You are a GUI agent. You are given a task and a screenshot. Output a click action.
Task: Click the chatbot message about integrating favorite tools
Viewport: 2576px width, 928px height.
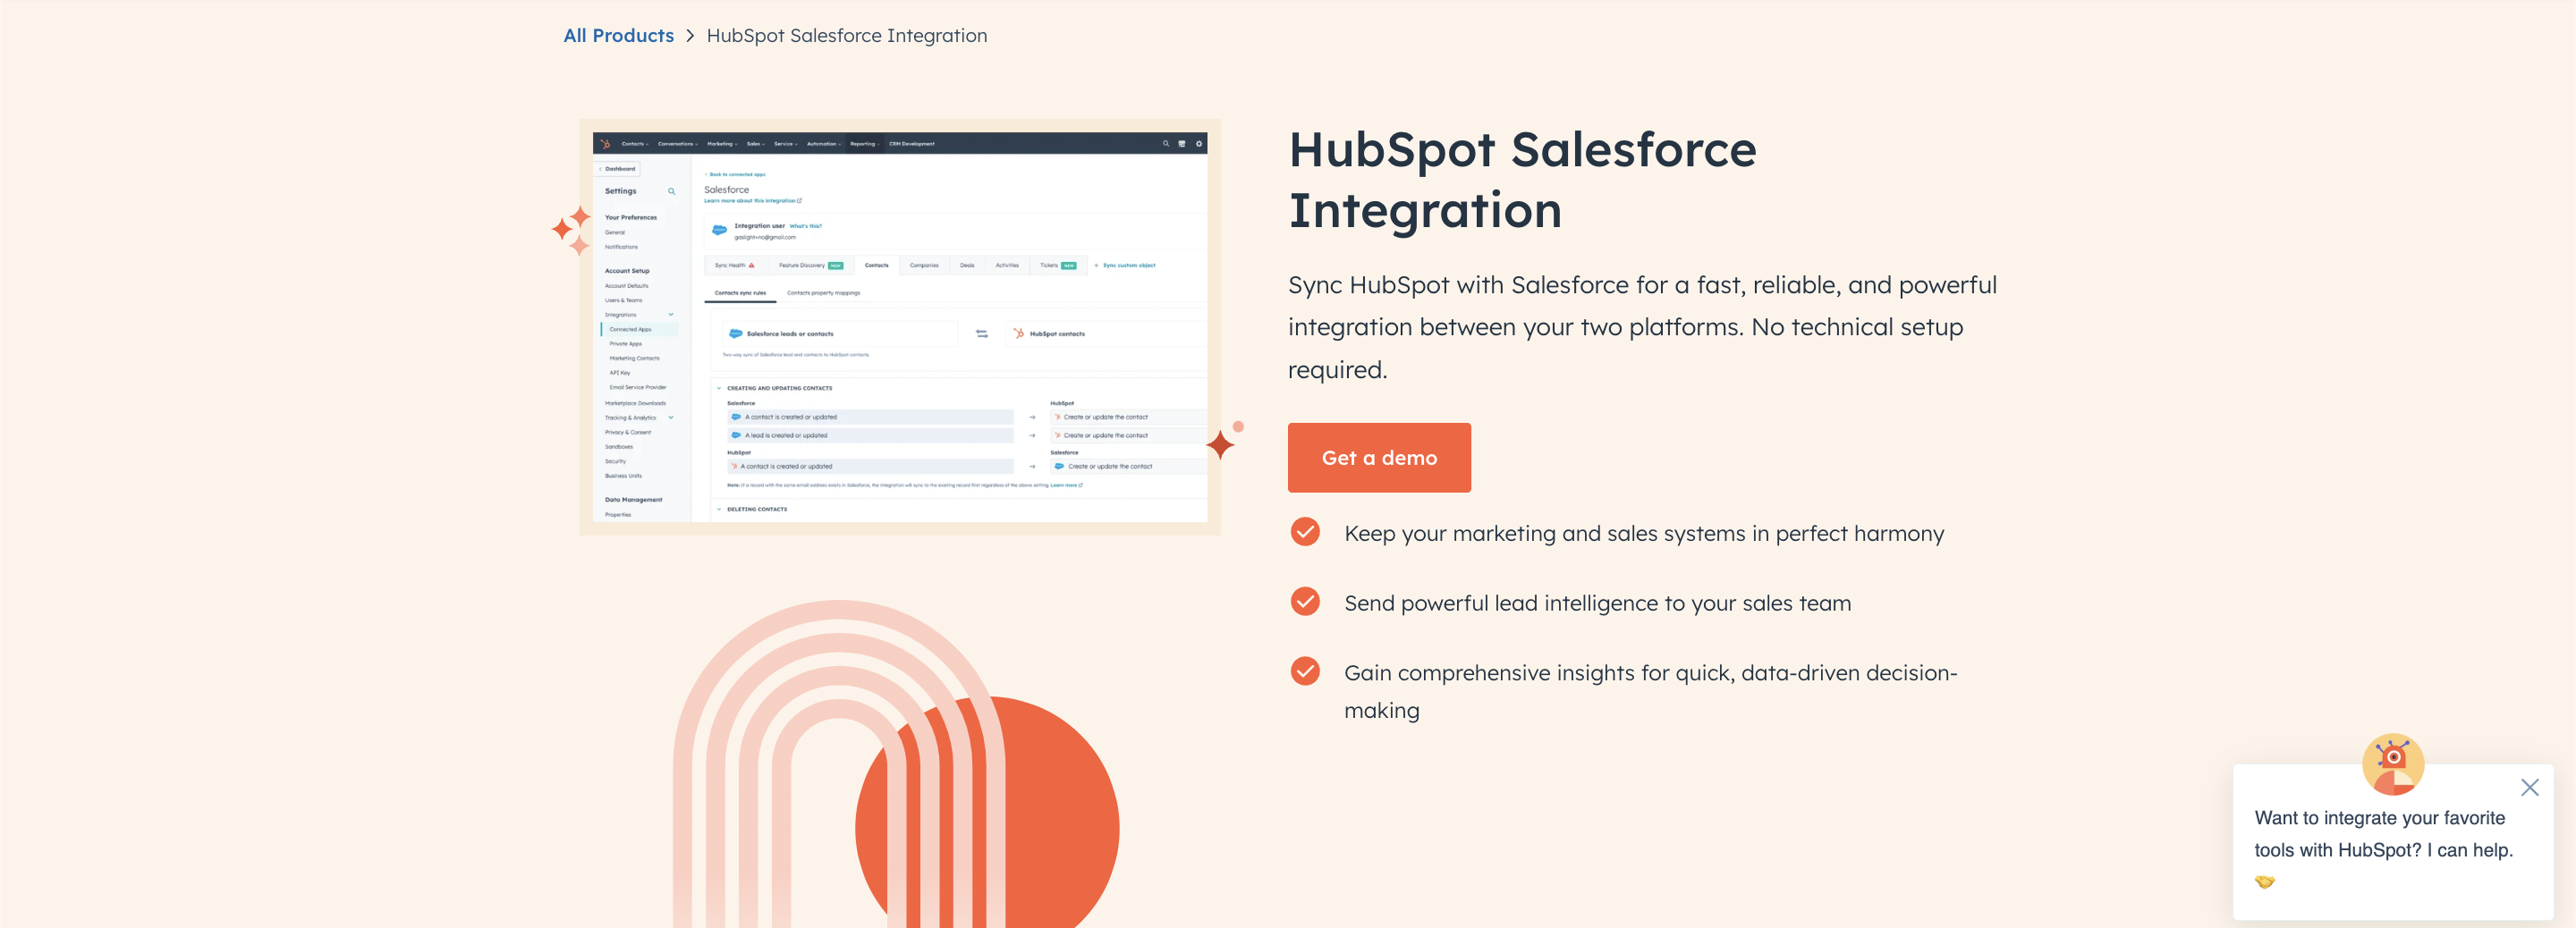coord(2382,834)
